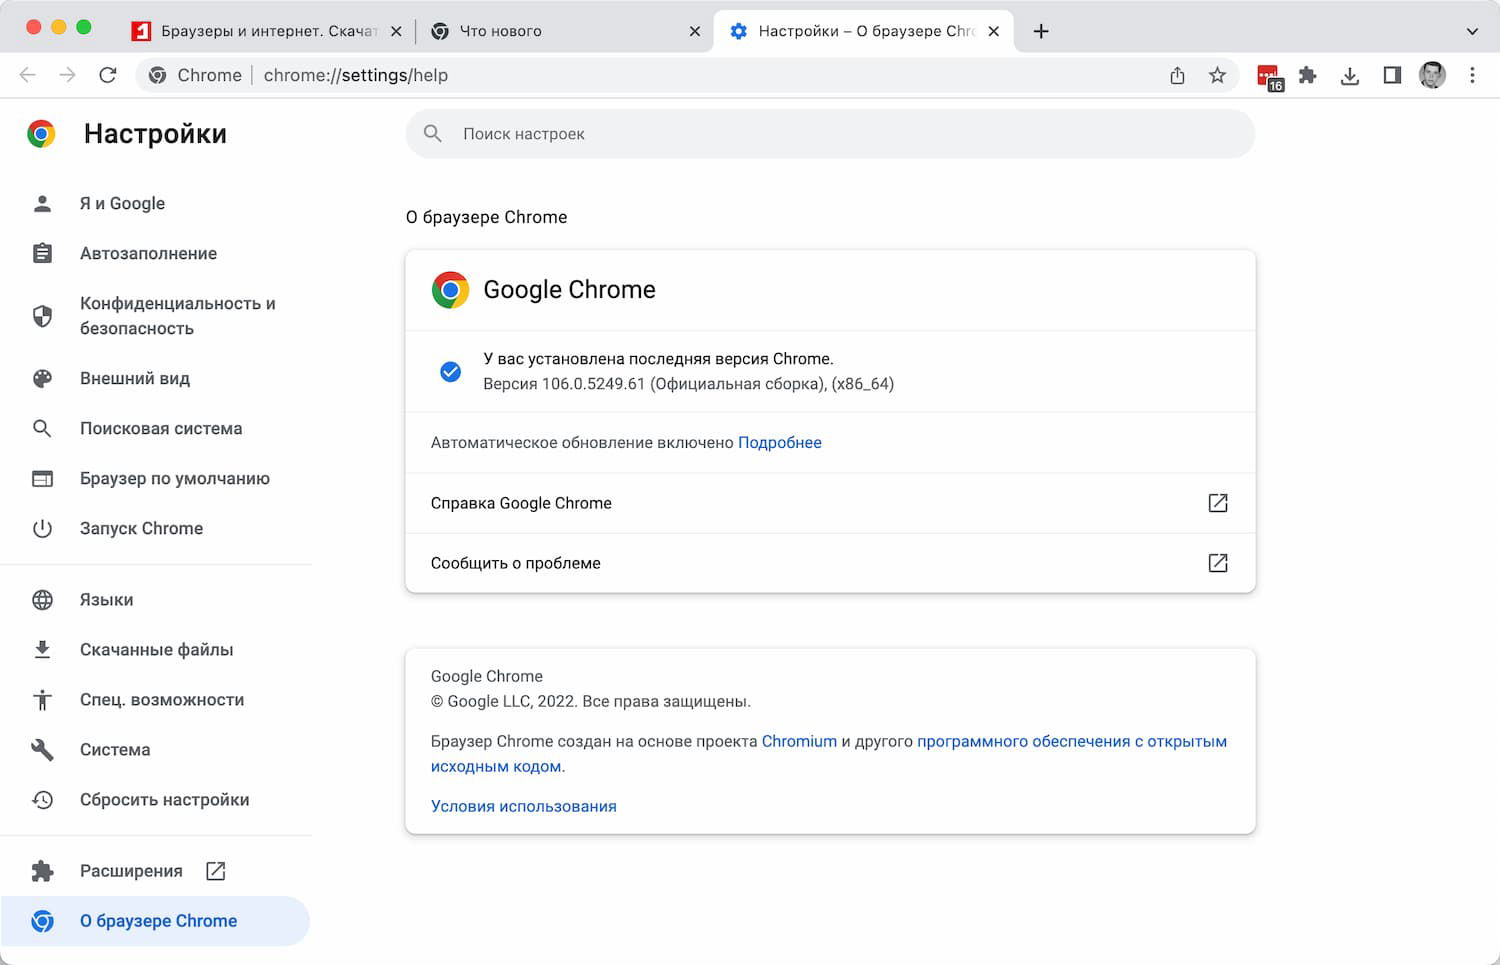This screenshot has width=1500, height=965.
Task: Click the Поиск настроек search field
Action: [830, 134]
